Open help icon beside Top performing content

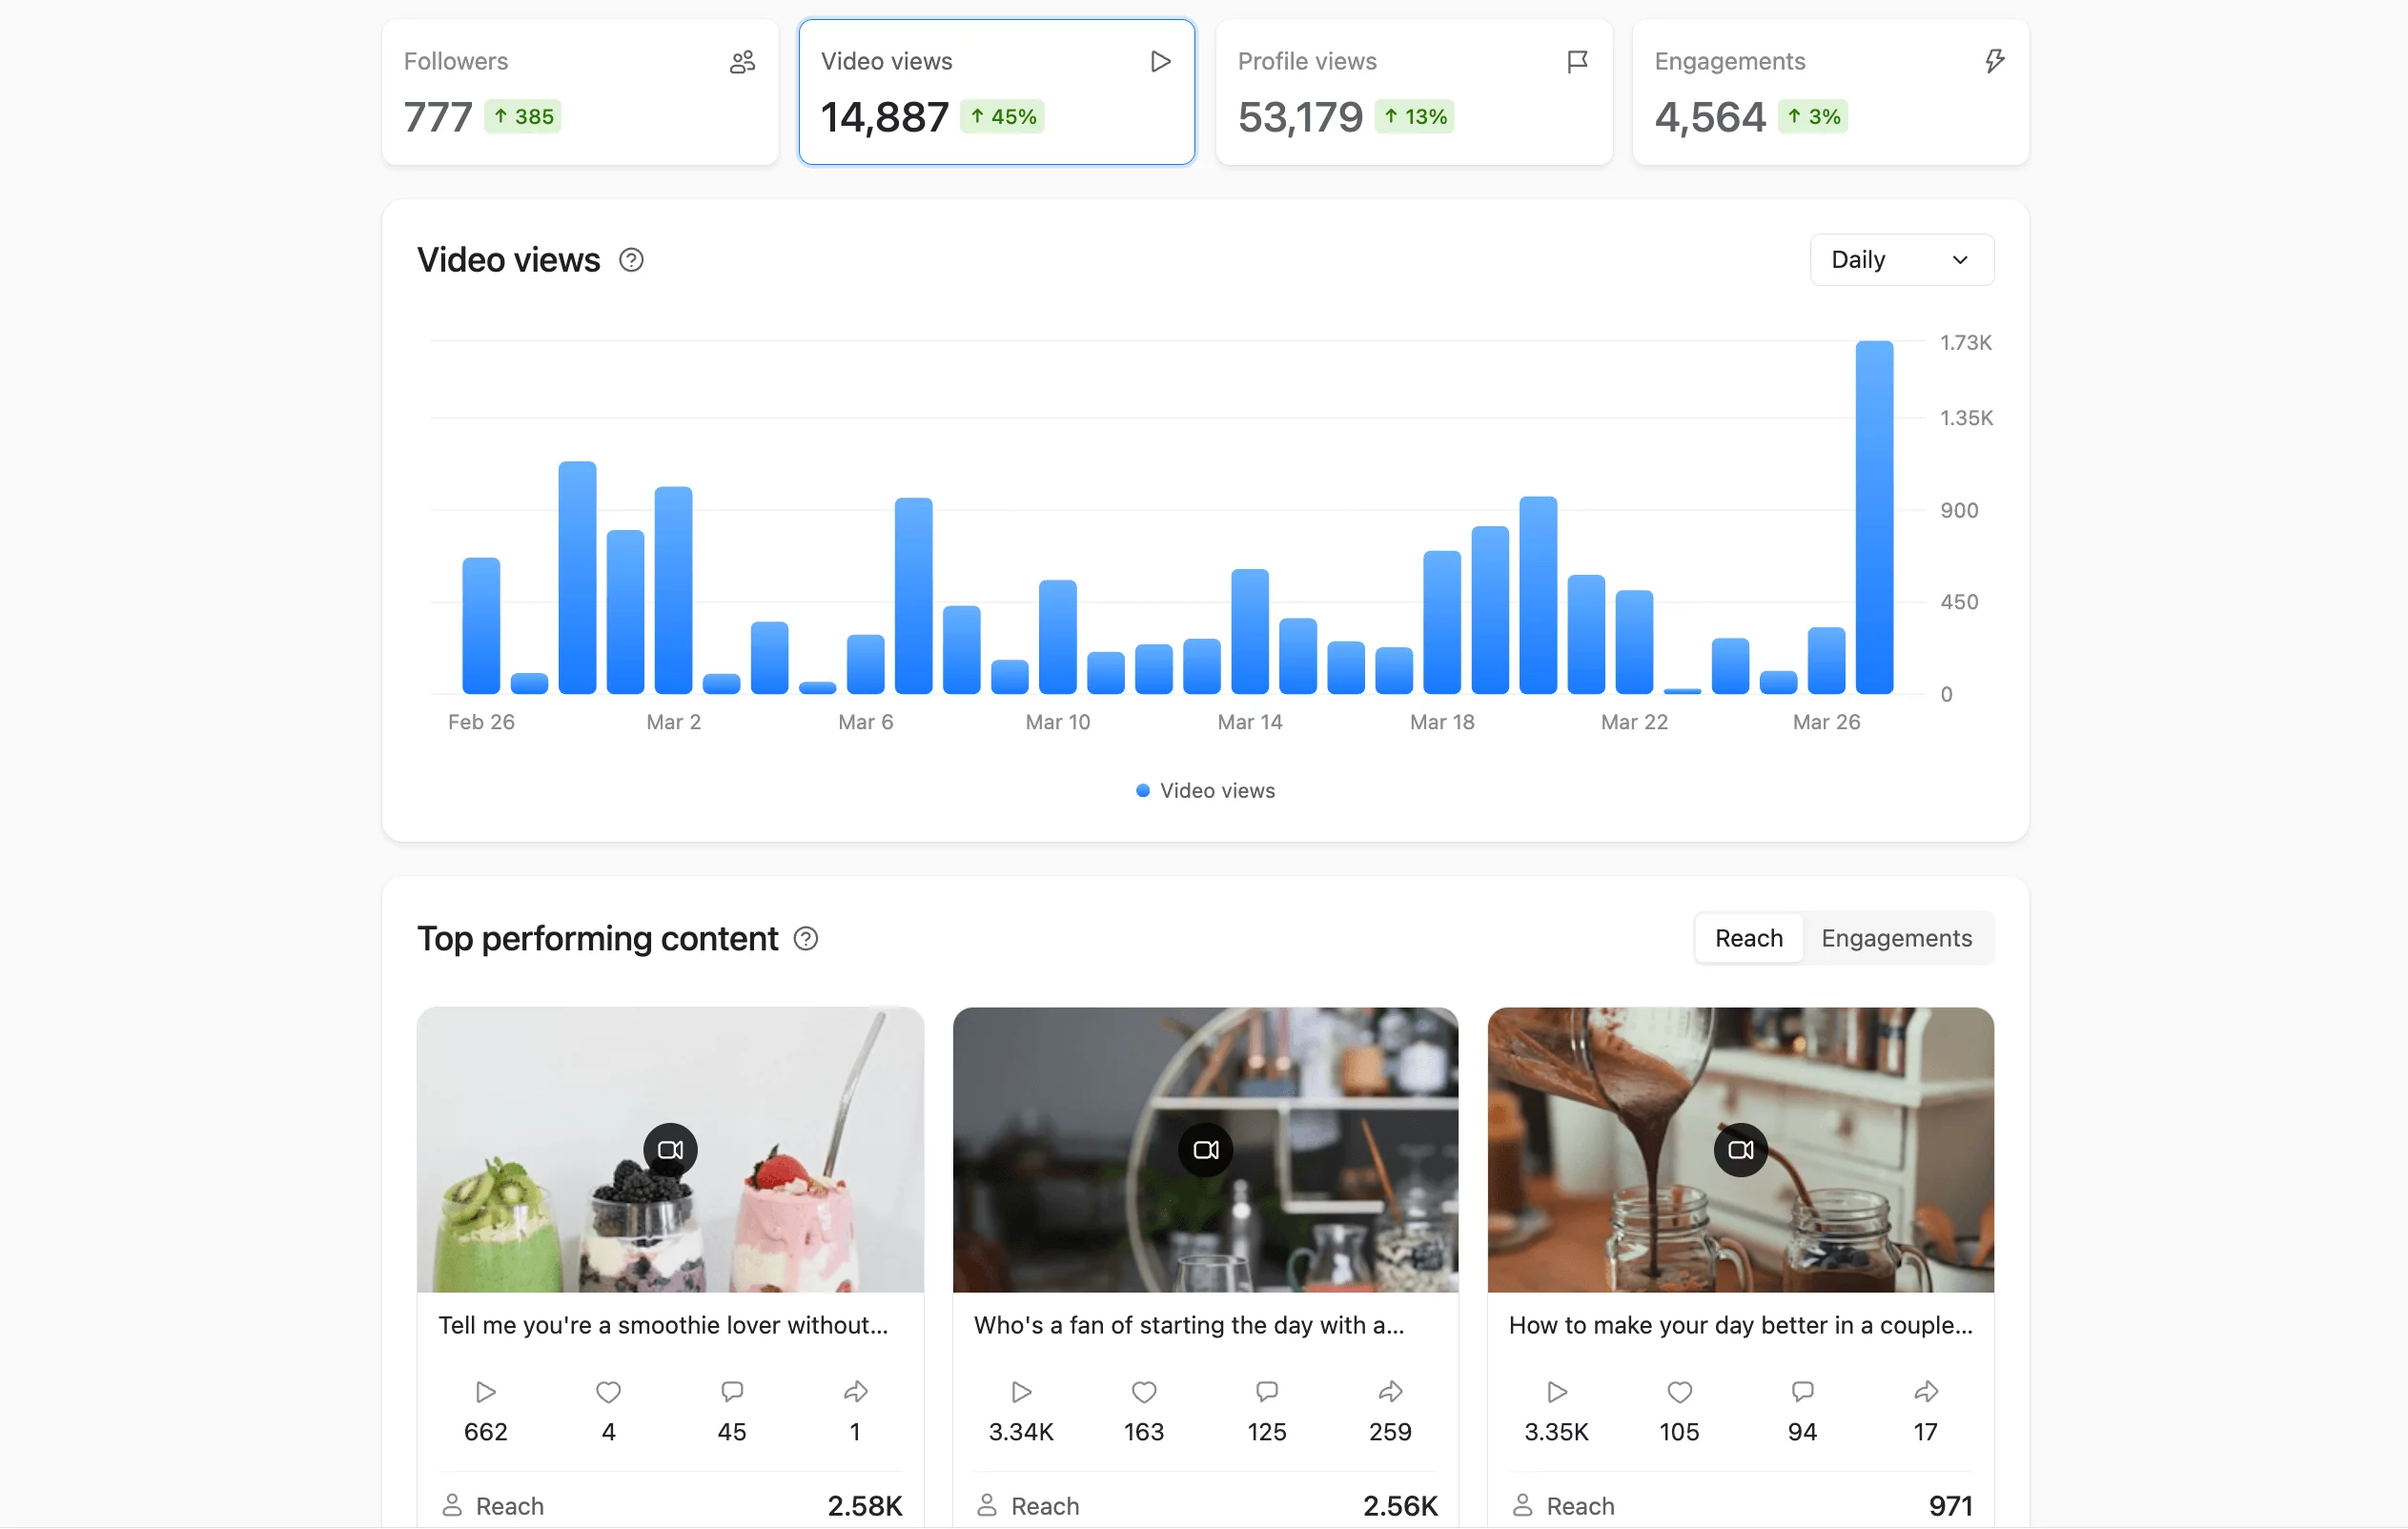tap(806, 939)
